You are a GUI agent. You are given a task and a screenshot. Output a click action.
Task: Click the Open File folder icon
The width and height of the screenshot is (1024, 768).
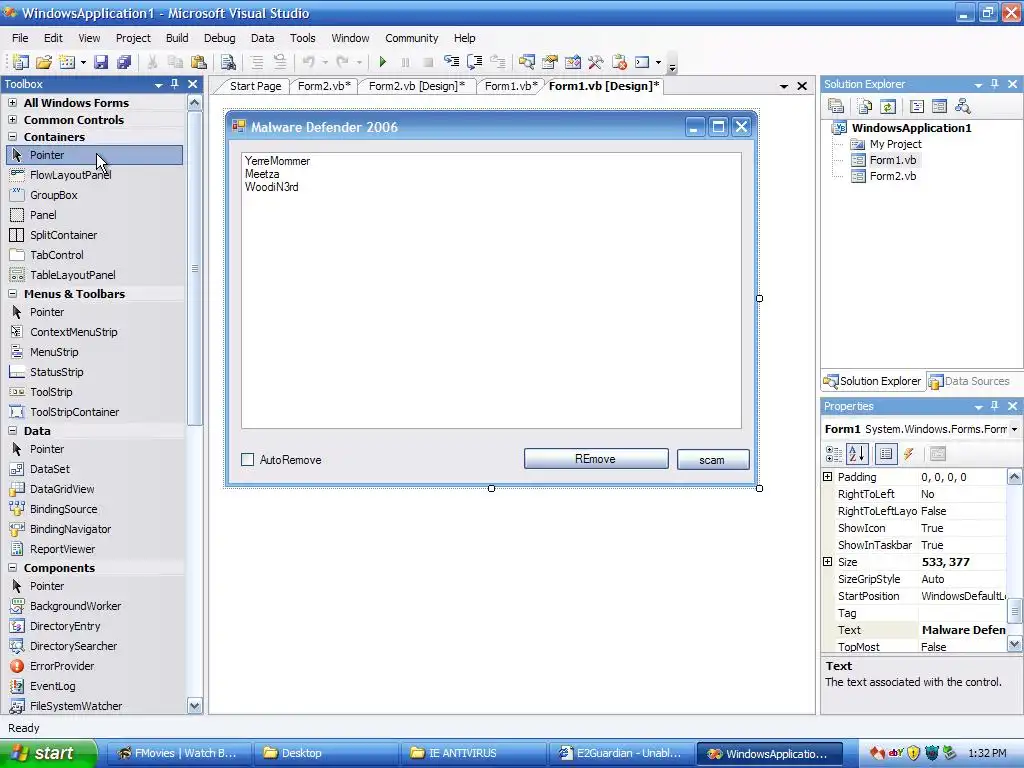pyautogui.click(x=44, y=62)
